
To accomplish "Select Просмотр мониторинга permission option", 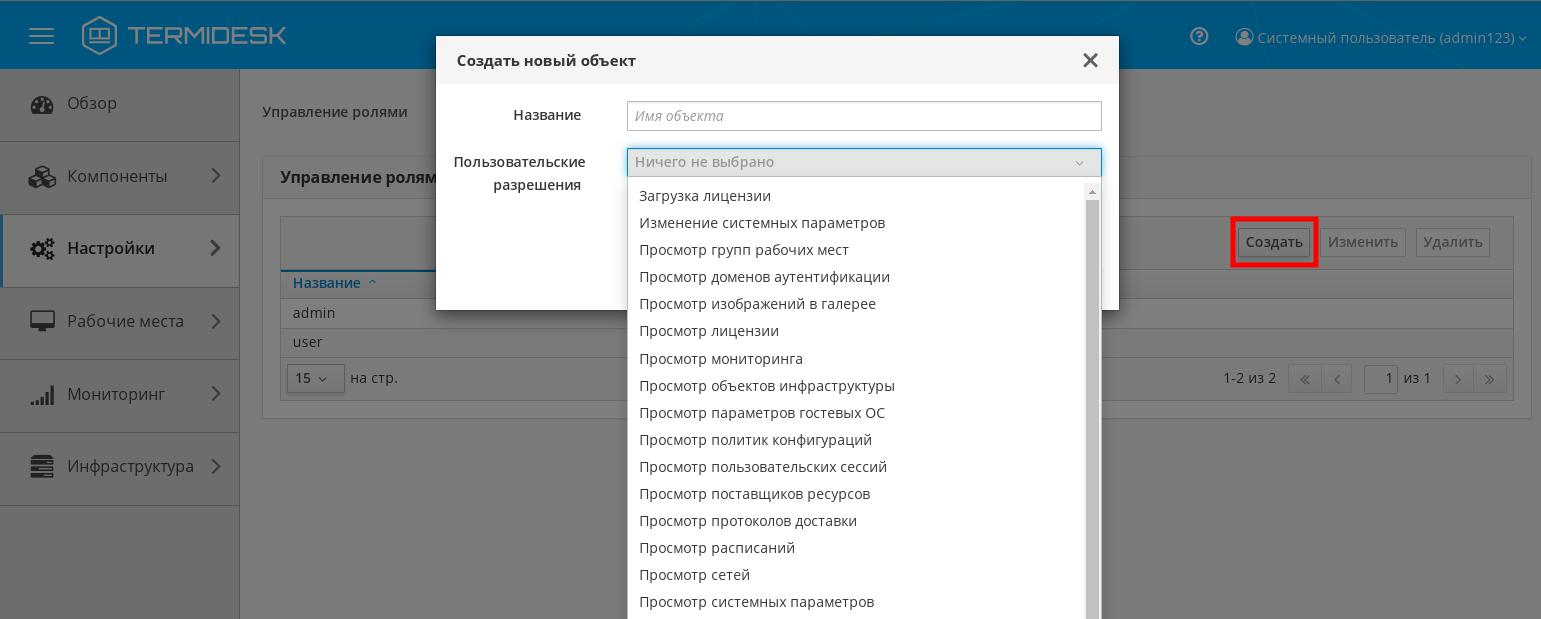I will [720, 359].
